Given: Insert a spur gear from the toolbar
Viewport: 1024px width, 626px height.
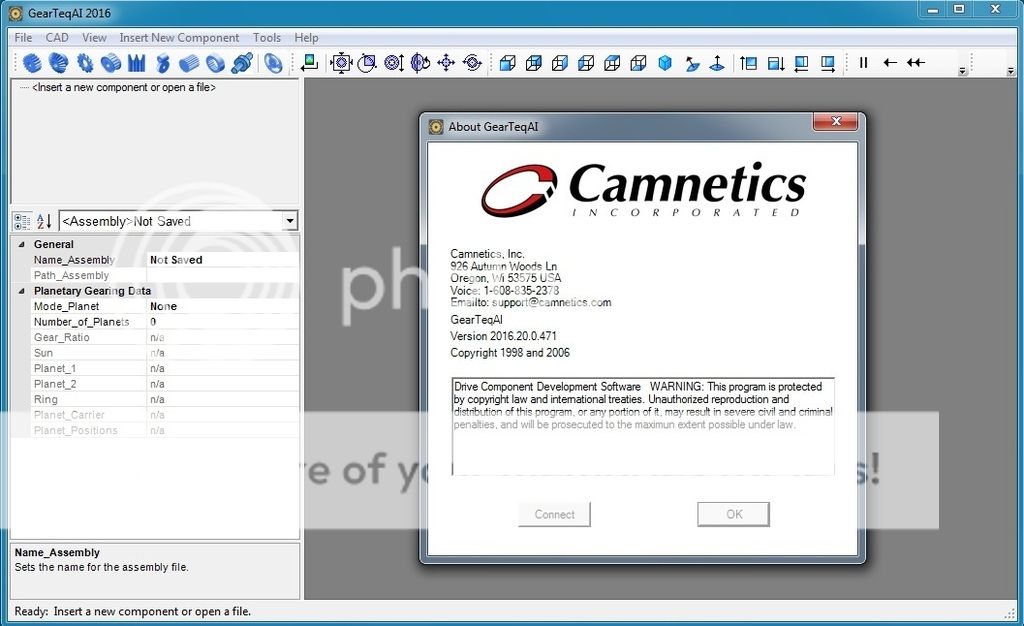Looking at the screenshot, I should 33,63.
